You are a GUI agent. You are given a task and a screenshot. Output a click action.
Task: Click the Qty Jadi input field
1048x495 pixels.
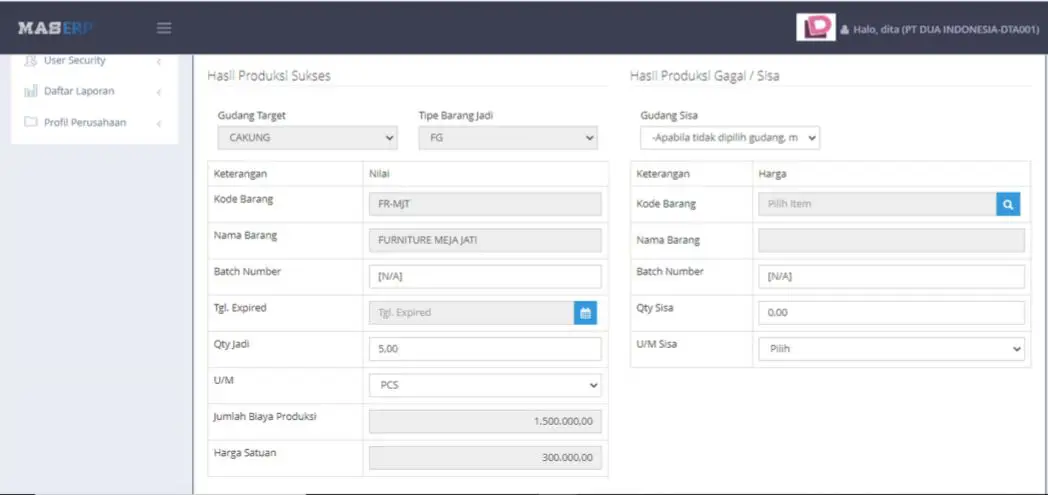[x=485, y=349]
